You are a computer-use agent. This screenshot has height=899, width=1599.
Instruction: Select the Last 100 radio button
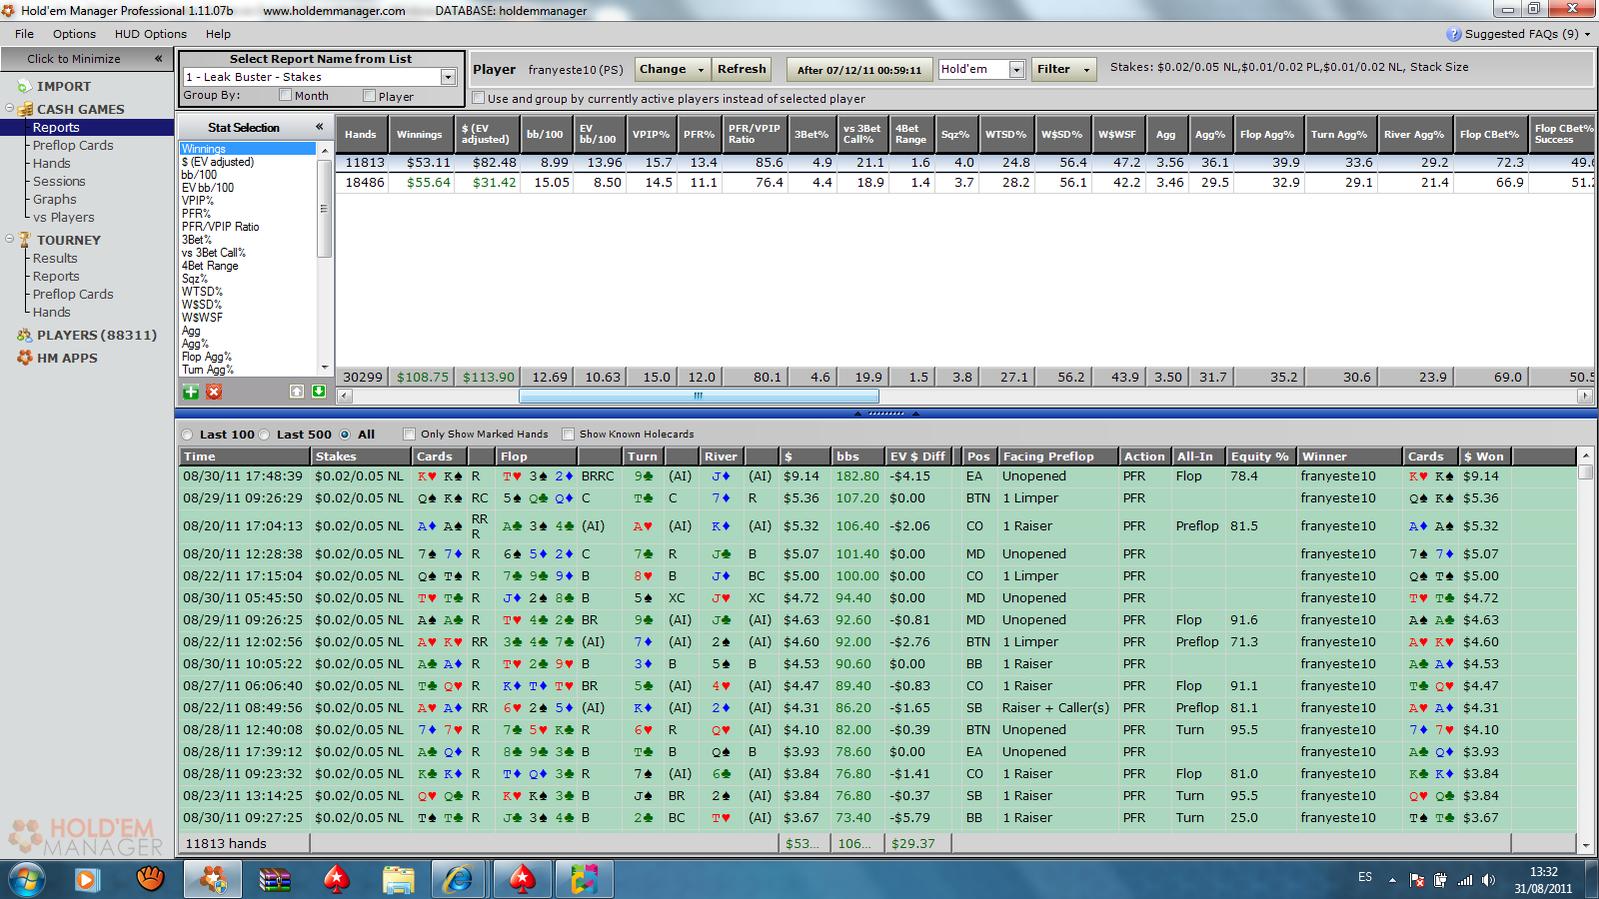[187, 434]
